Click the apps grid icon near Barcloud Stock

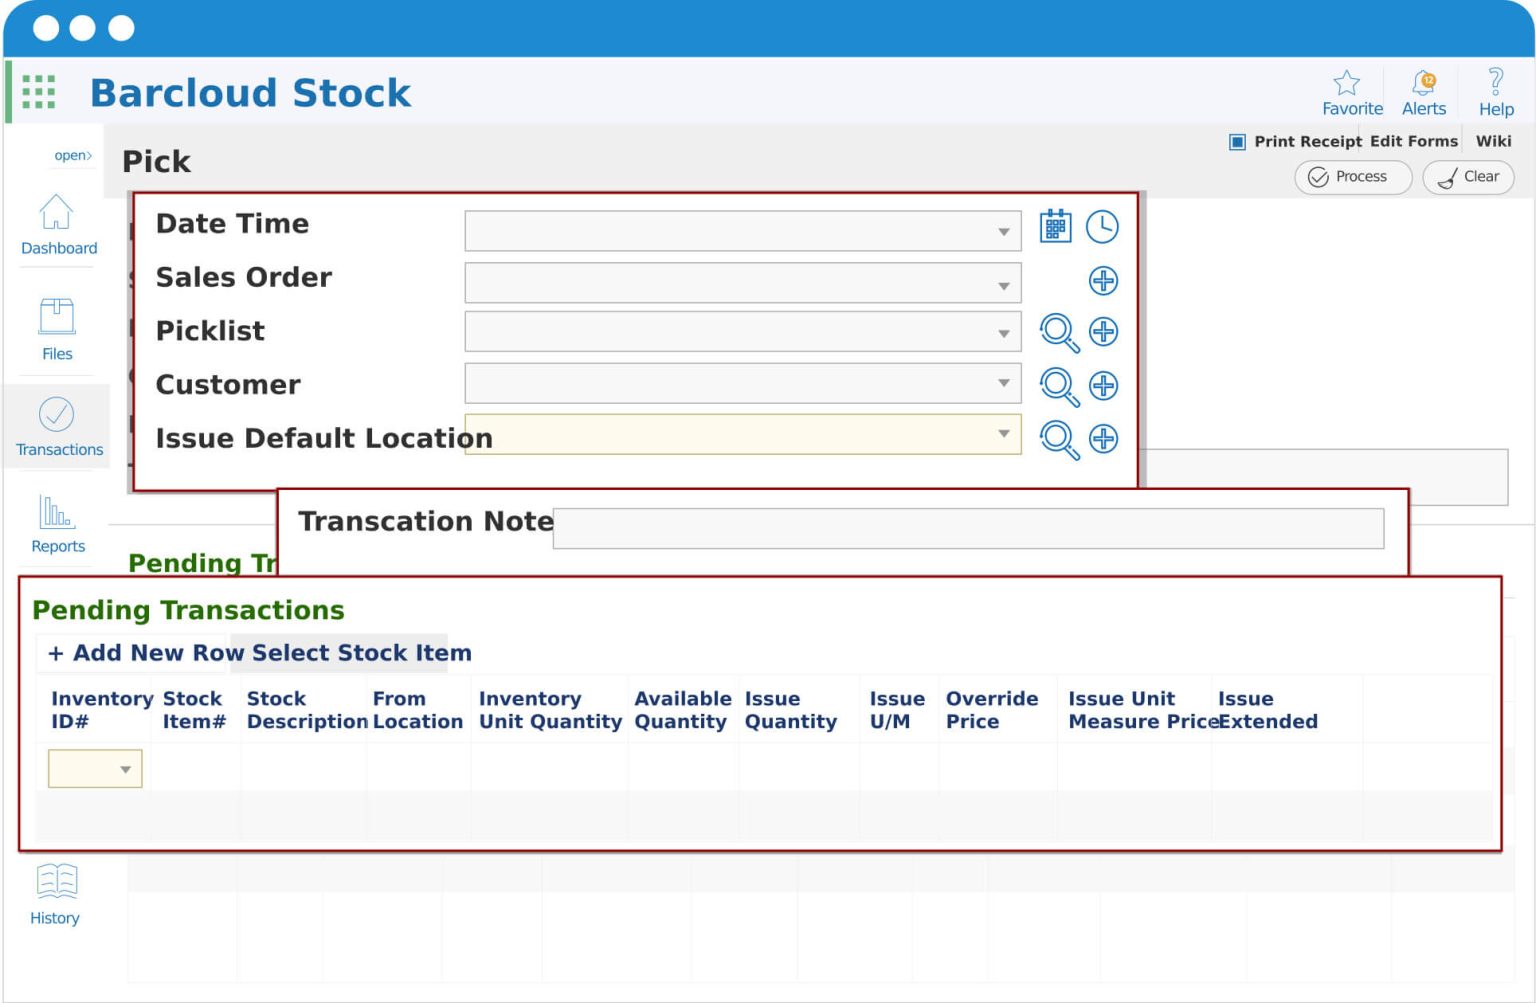click(37, 91)
